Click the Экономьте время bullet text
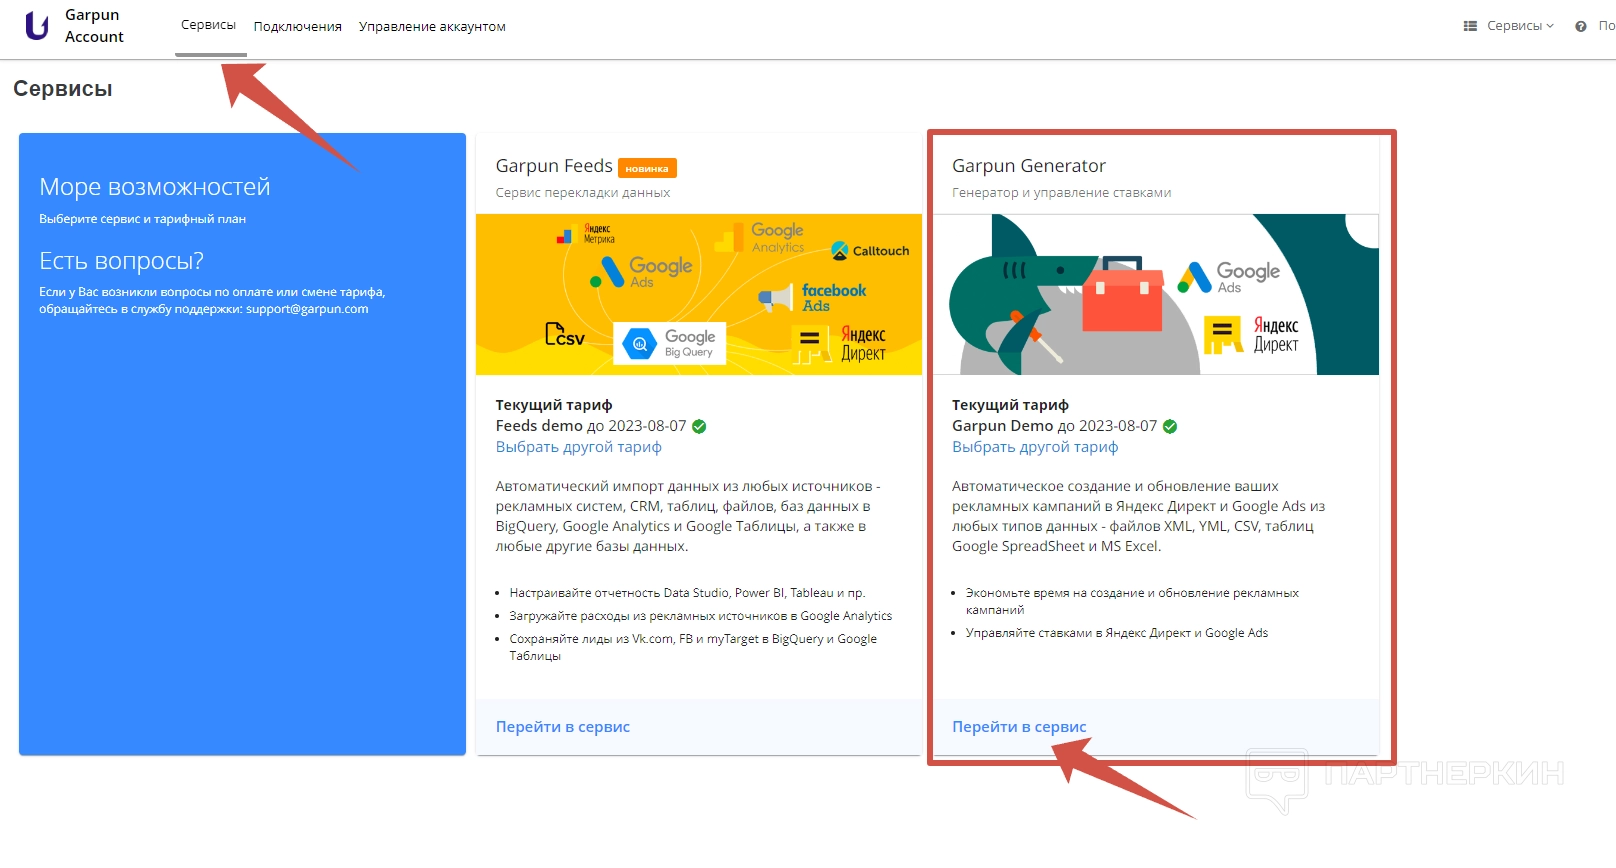The image size is (1616, 868). (1132, 601)
